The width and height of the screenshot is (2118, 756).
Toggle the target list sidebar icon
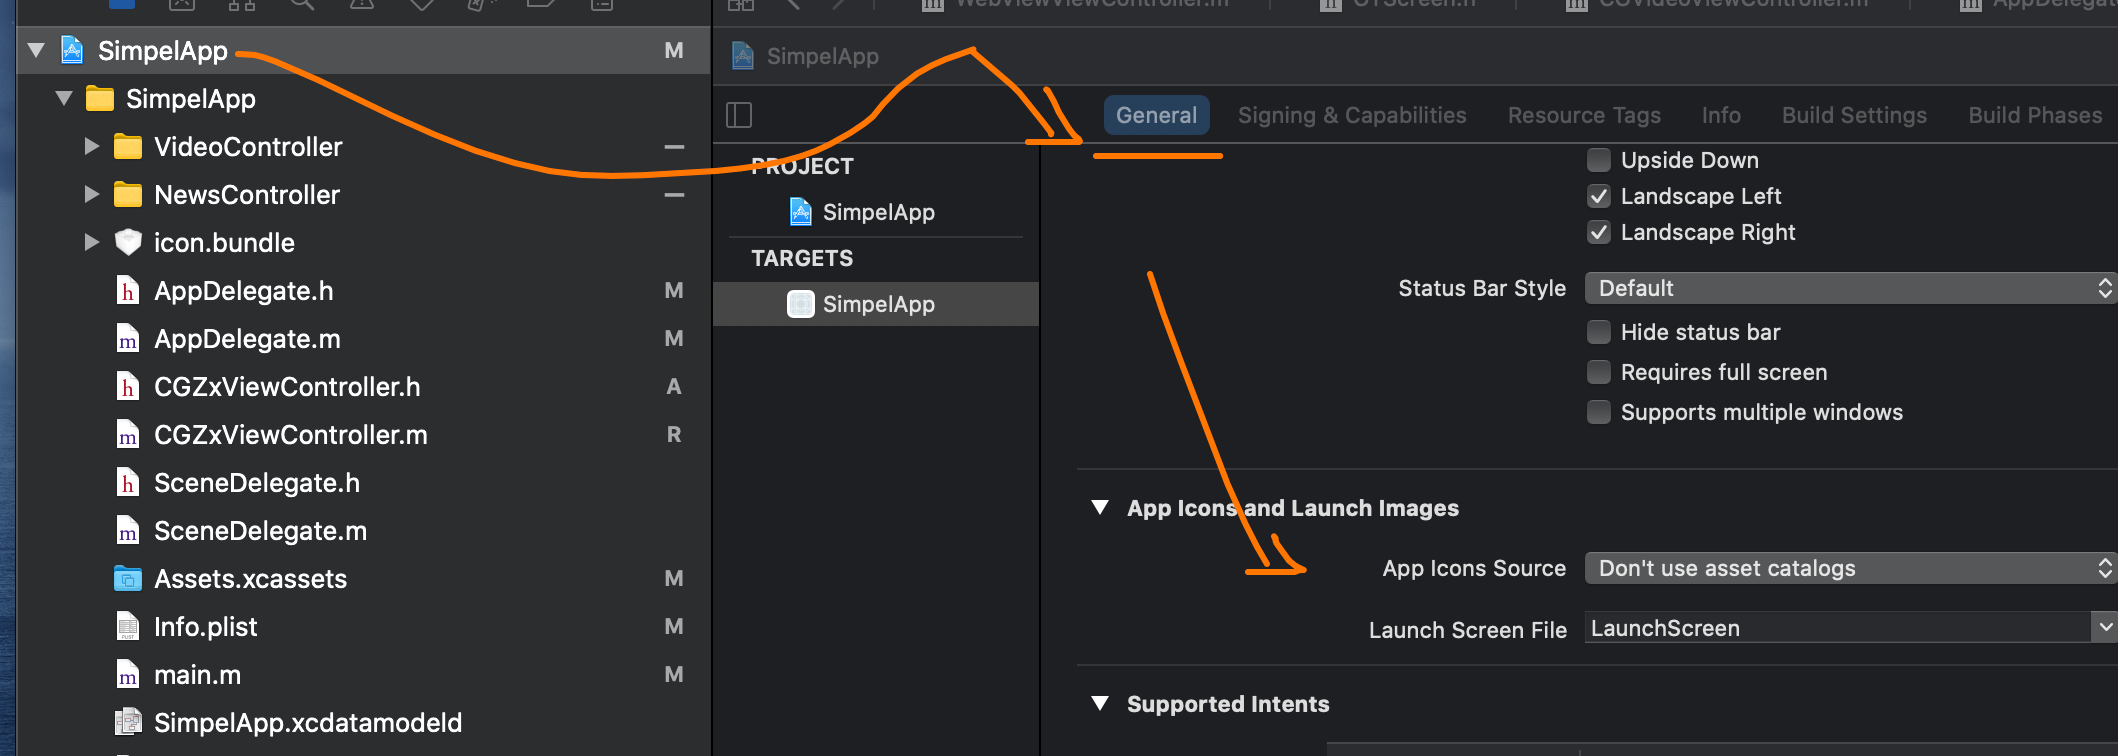click(x=739, y=115)
